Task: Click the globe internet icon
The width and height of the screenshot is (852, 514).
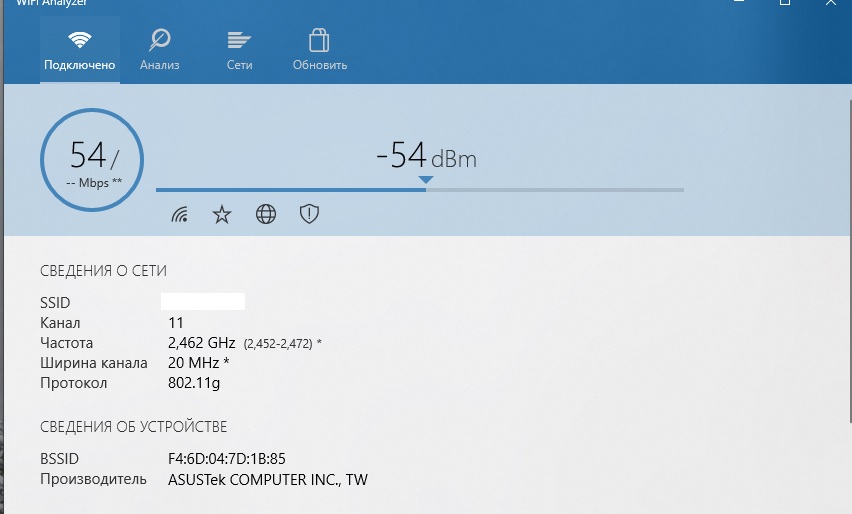Action: [x=266, y=215]
